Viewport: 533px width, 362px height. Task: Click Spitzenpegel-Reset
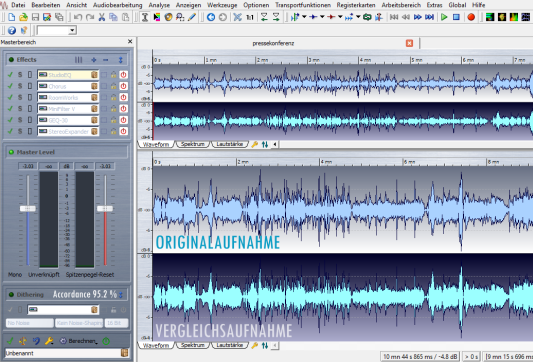click(90, 275)
